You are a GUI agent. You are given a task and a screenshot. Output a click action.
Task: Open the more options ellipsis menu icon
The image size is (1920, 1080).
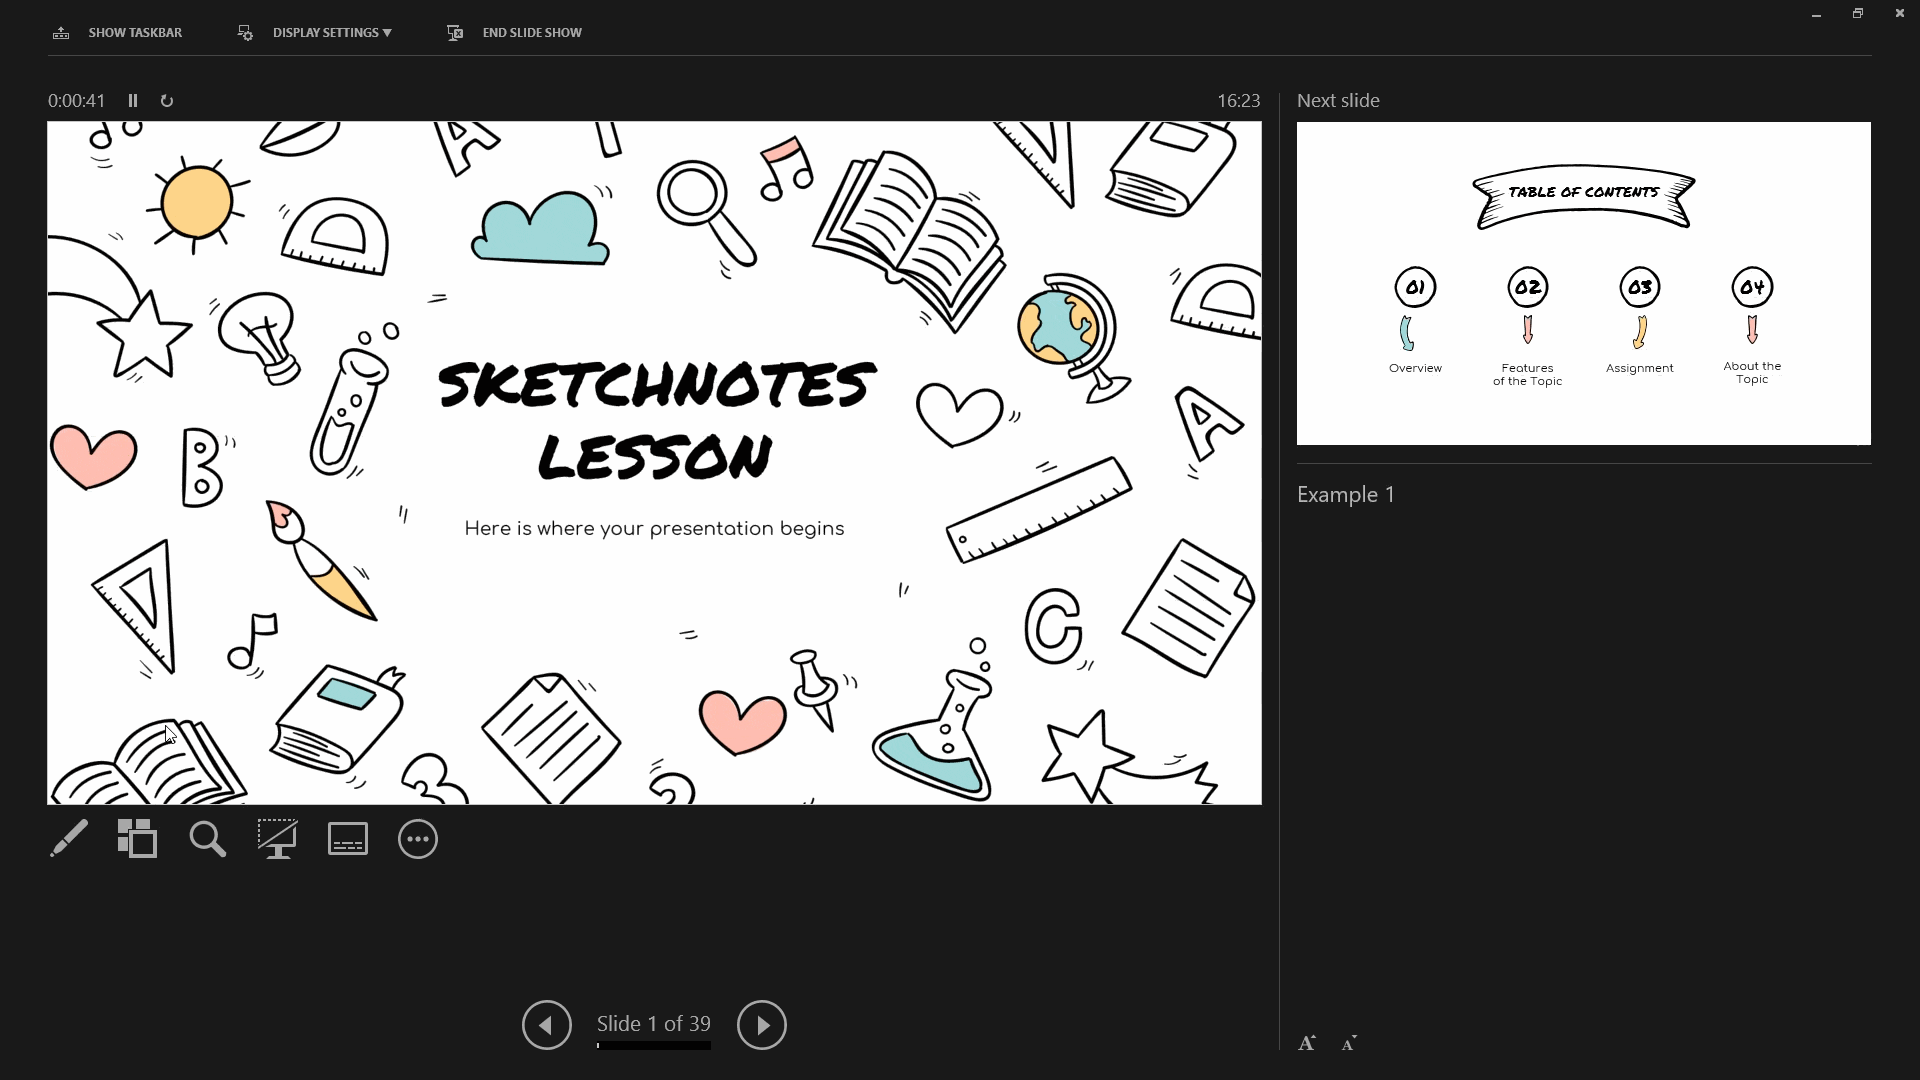[x=418, y=839]
